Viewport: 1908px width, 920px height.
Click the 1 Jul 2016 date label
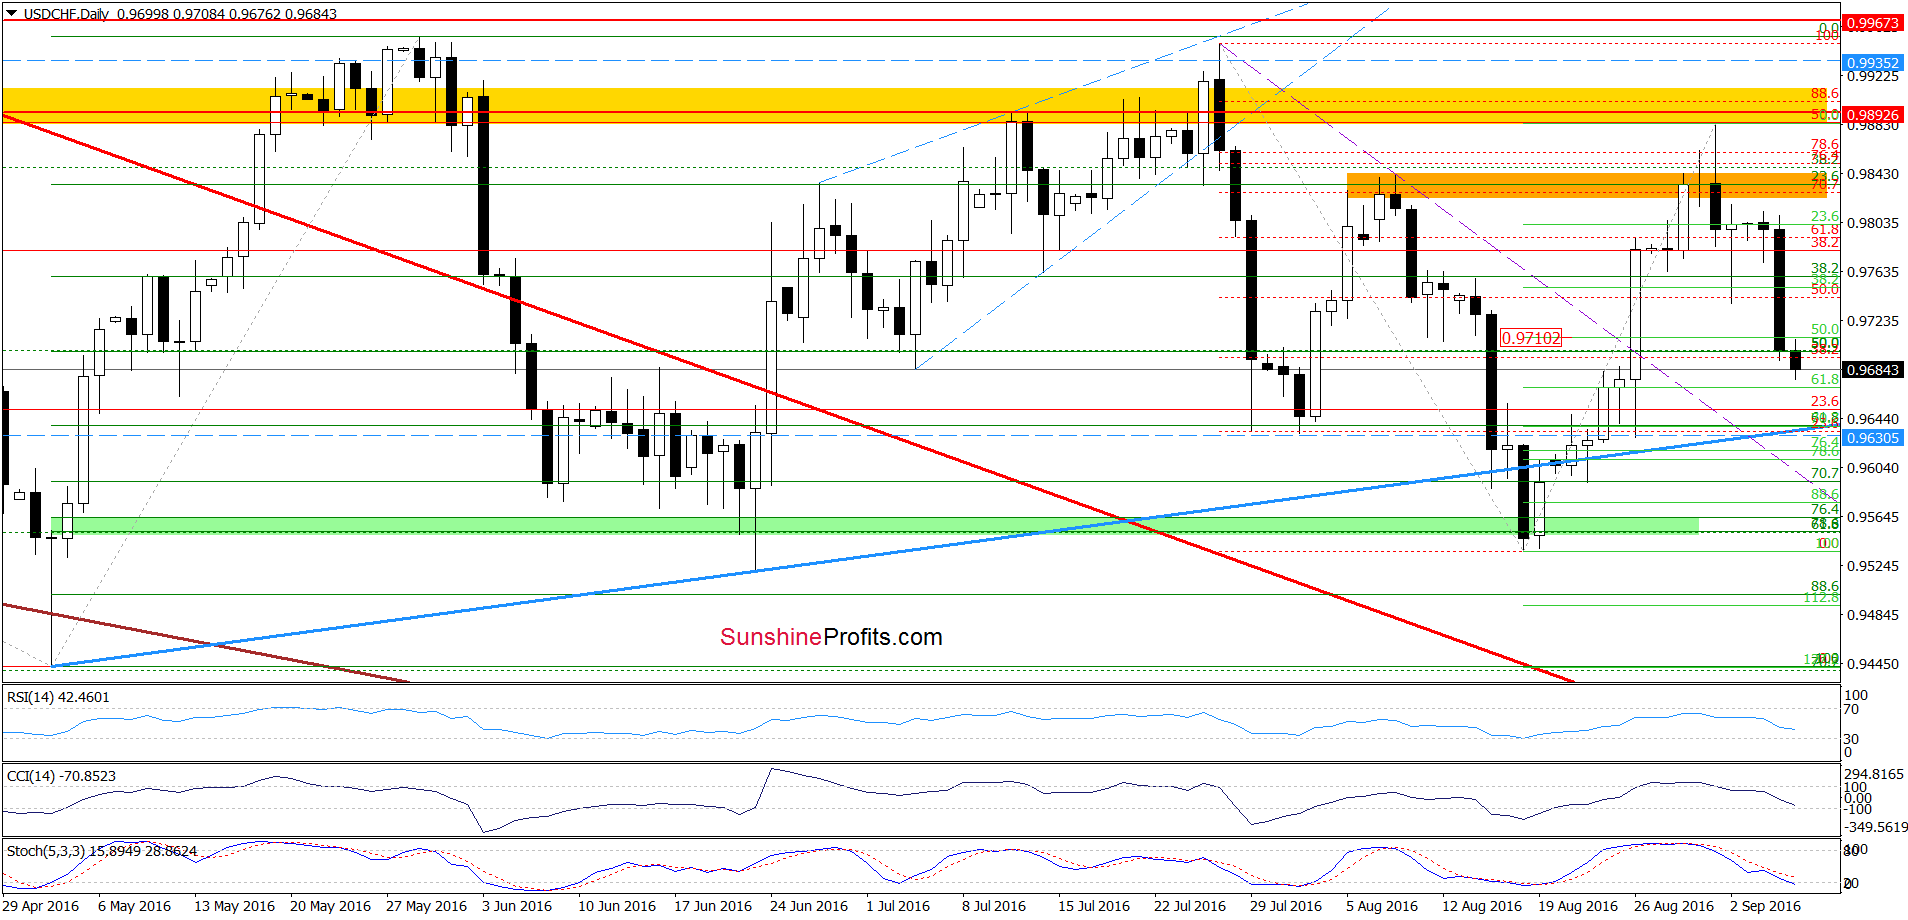click(x=898, y=906)
